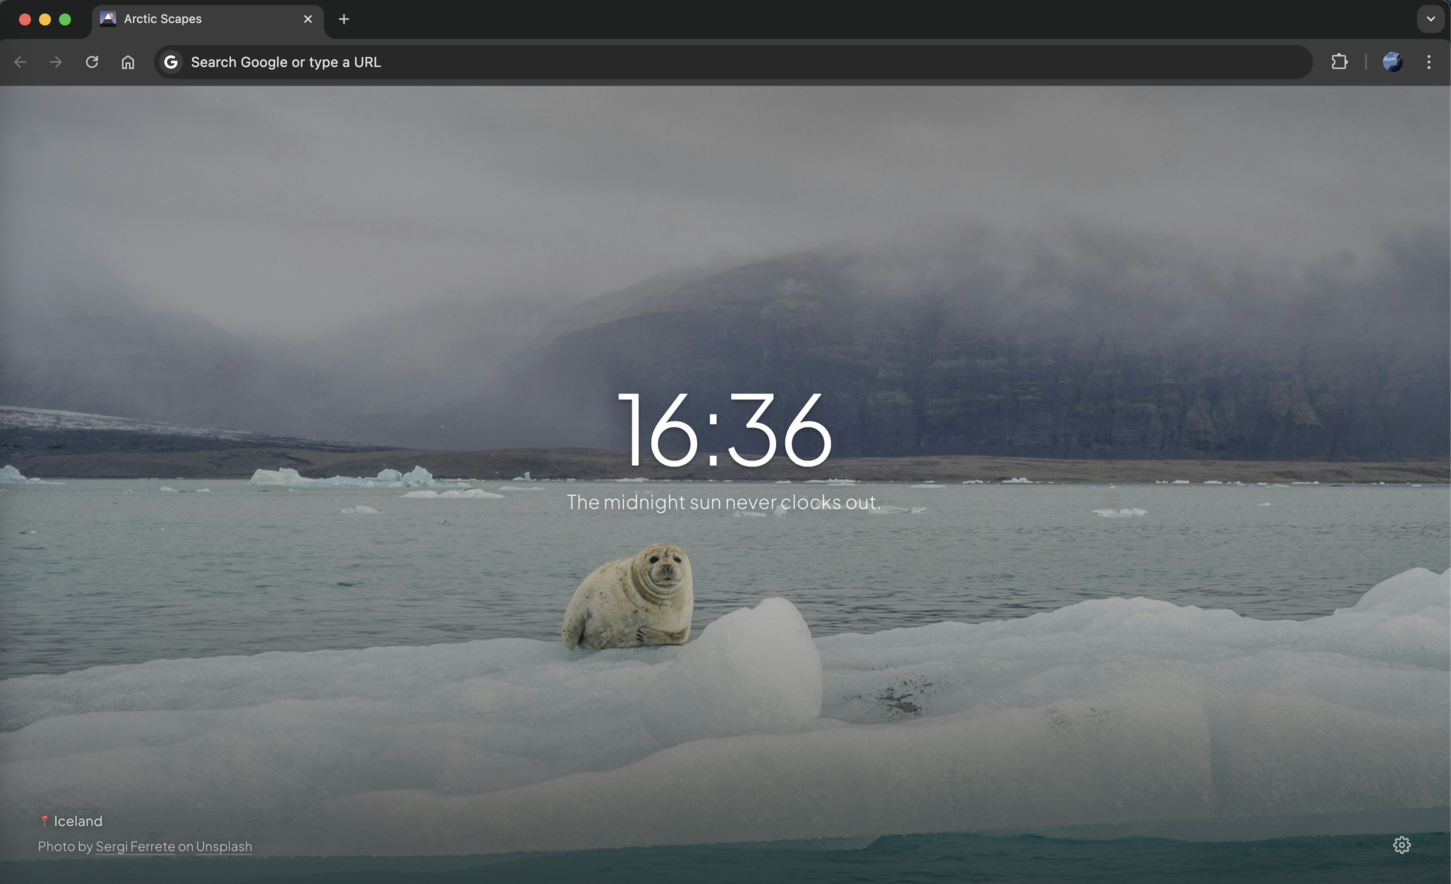Minimize the window with yellow button
Viewport: 1451px width, 884px height.
[x=45, y=19]
